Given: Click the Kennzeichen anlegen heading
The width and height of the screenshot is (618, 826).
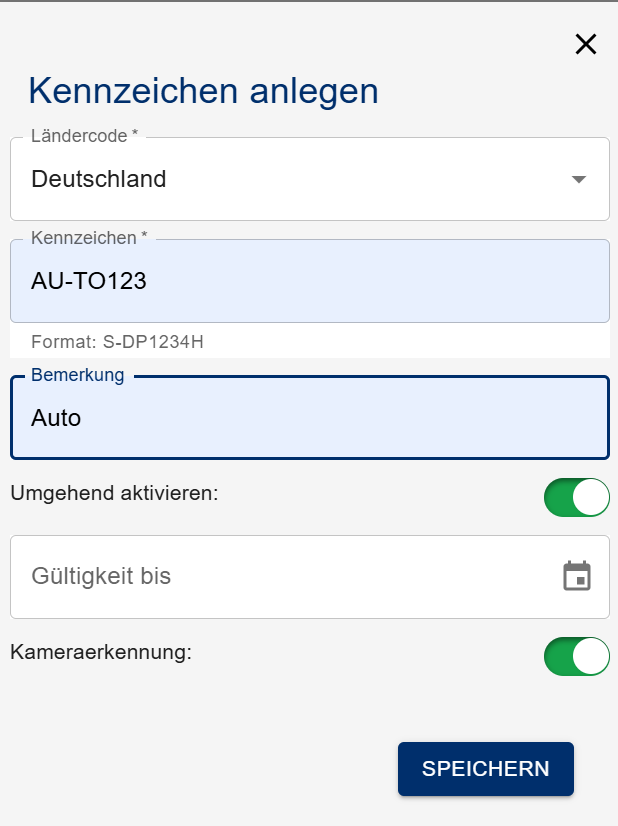Looking at the screenshot, I should click(203, 90).
